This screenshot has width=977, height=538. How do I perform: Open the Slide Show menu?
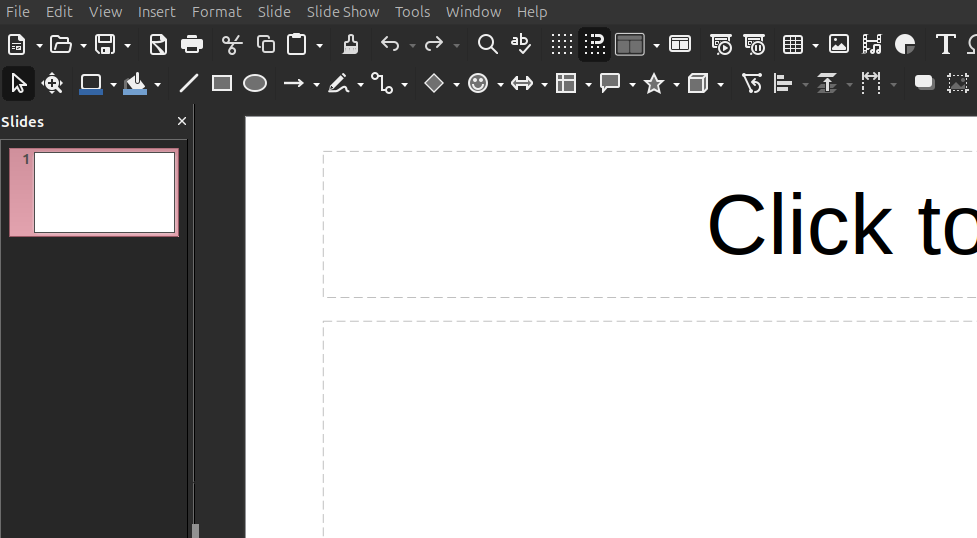click(x=343, y=12)
